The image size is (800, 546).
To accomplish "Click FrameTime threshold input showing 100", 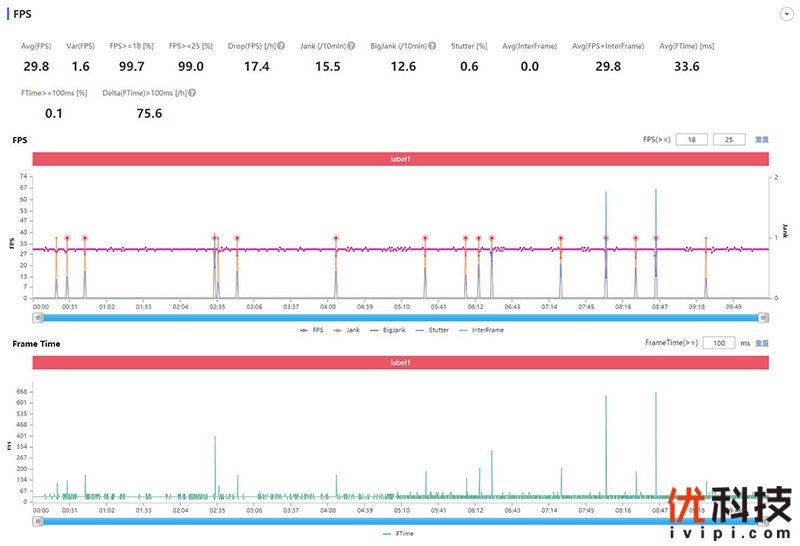I will click(x=719, y=343).
